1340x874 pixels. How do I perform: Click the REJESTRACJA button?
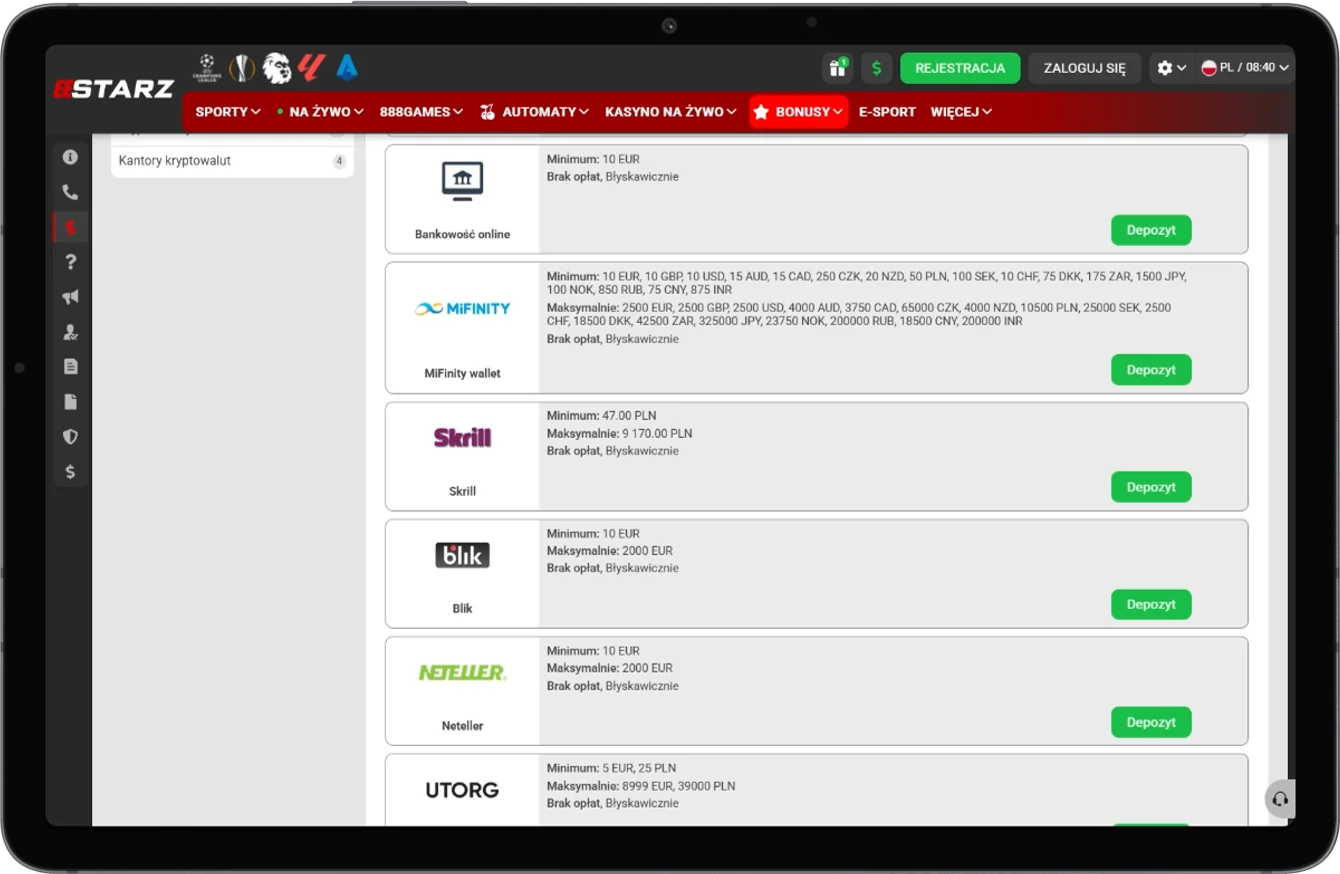click(x=960, y=68)
